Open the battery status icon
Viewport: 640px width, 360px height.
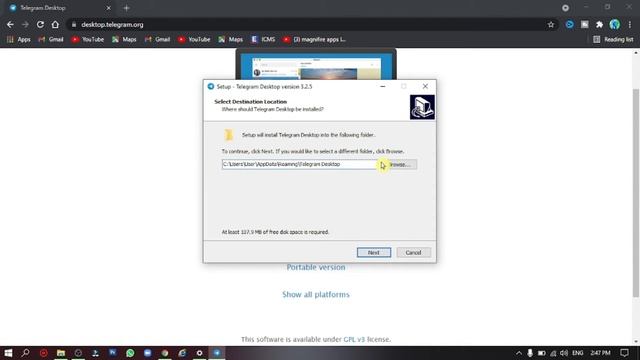(541, 353)
